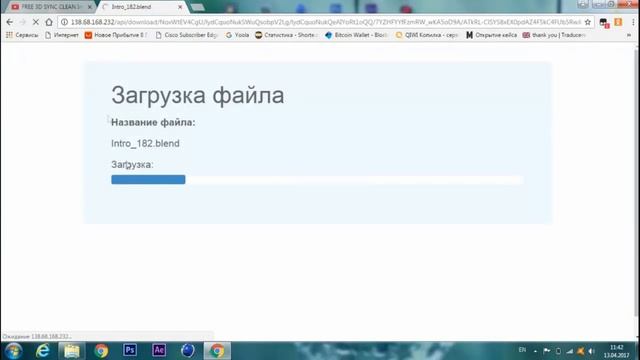Image resolution: width=640 pixels, height=360 pixels.
Task: Open the Открытие кейса bookmark
Action: pos(491,35)
